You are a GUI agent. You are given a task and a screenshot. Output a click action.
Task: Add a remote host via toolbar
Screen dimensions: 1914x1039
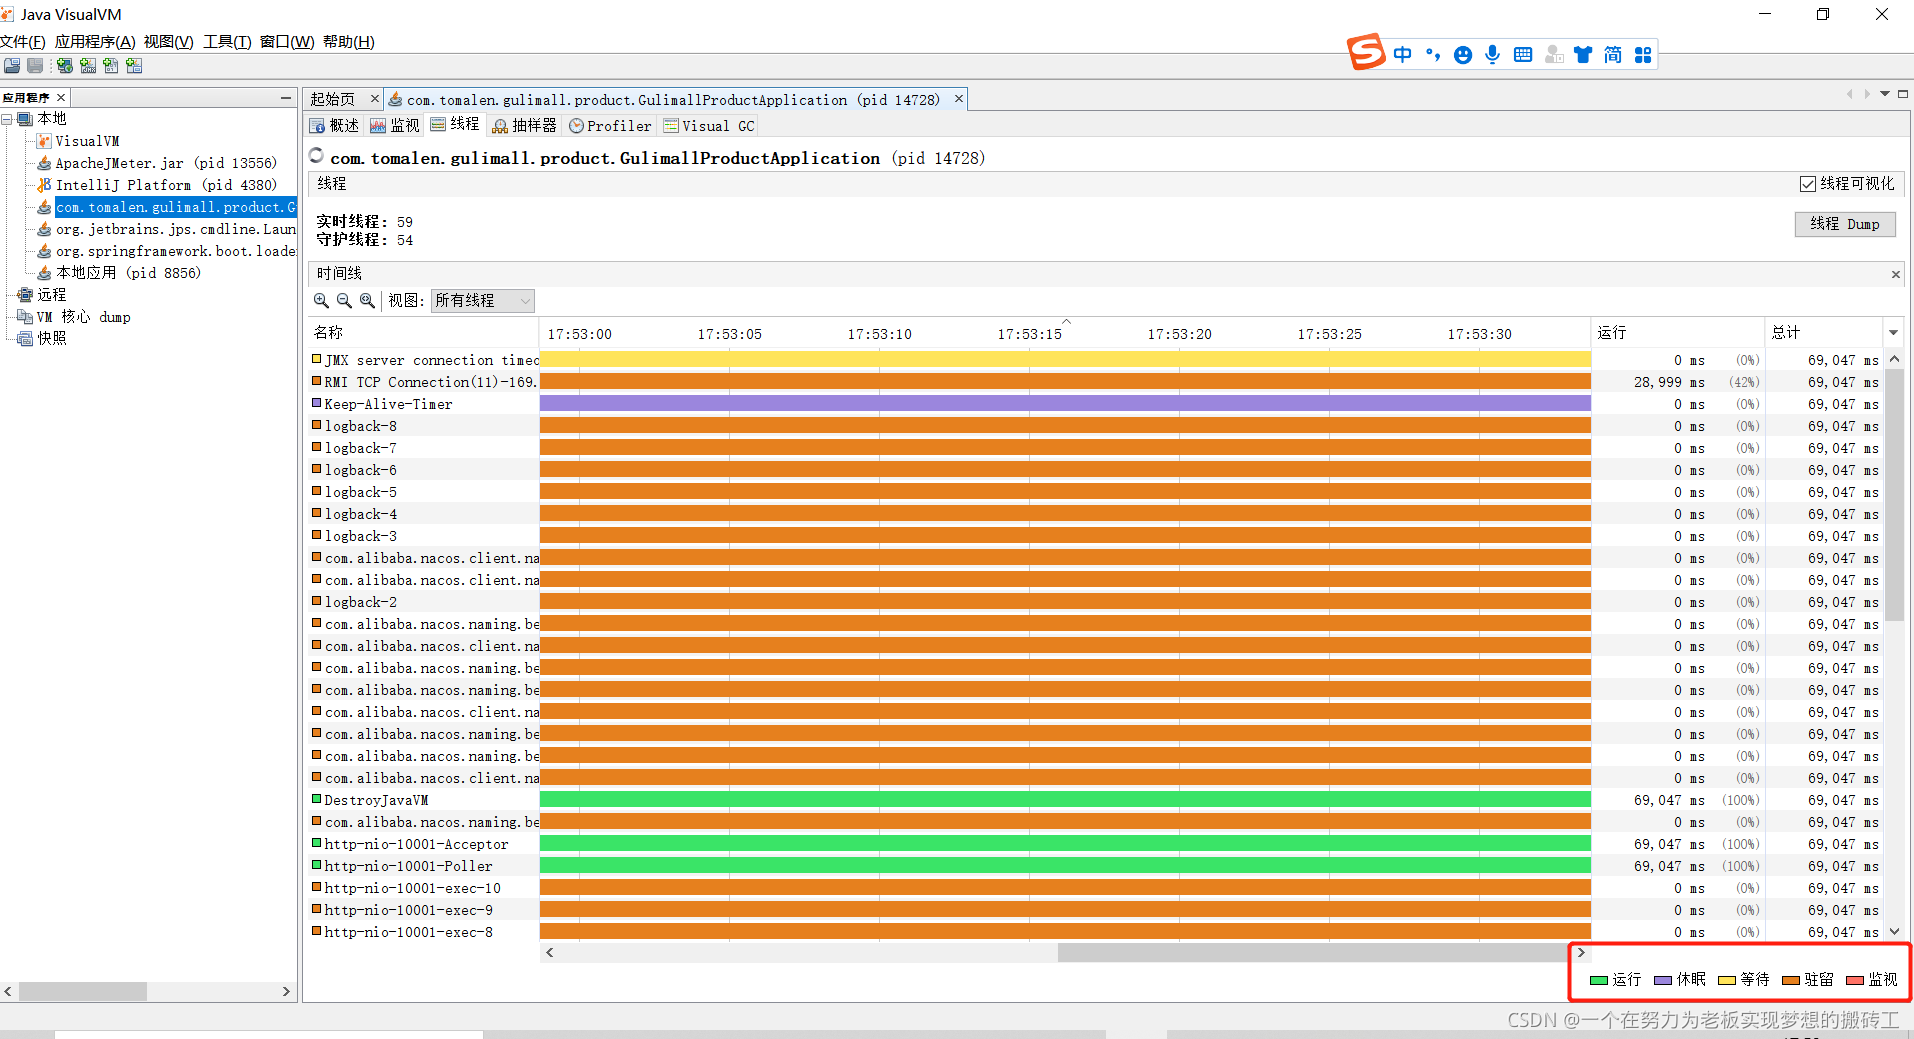[x=65, y=66]
